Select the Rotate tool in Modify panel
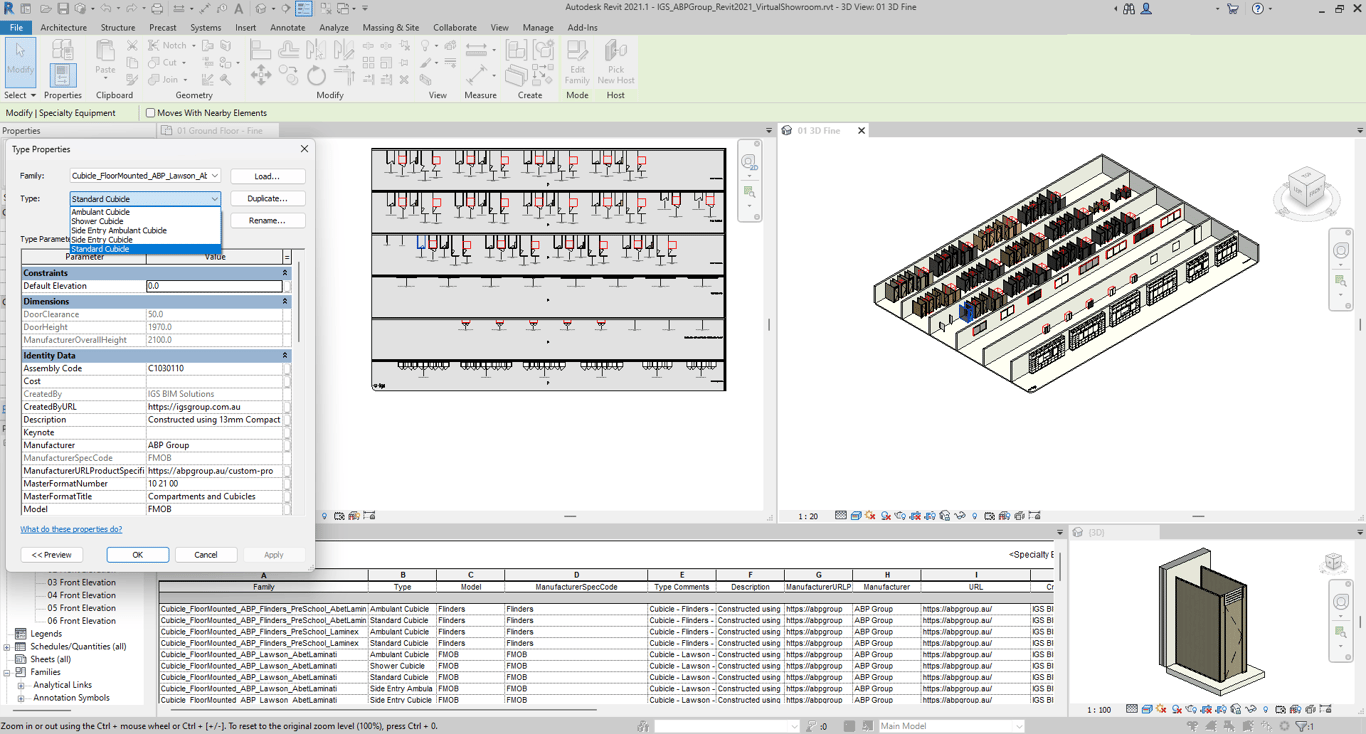This screenshot has height=734, width=1366. (x=316, y=76)
